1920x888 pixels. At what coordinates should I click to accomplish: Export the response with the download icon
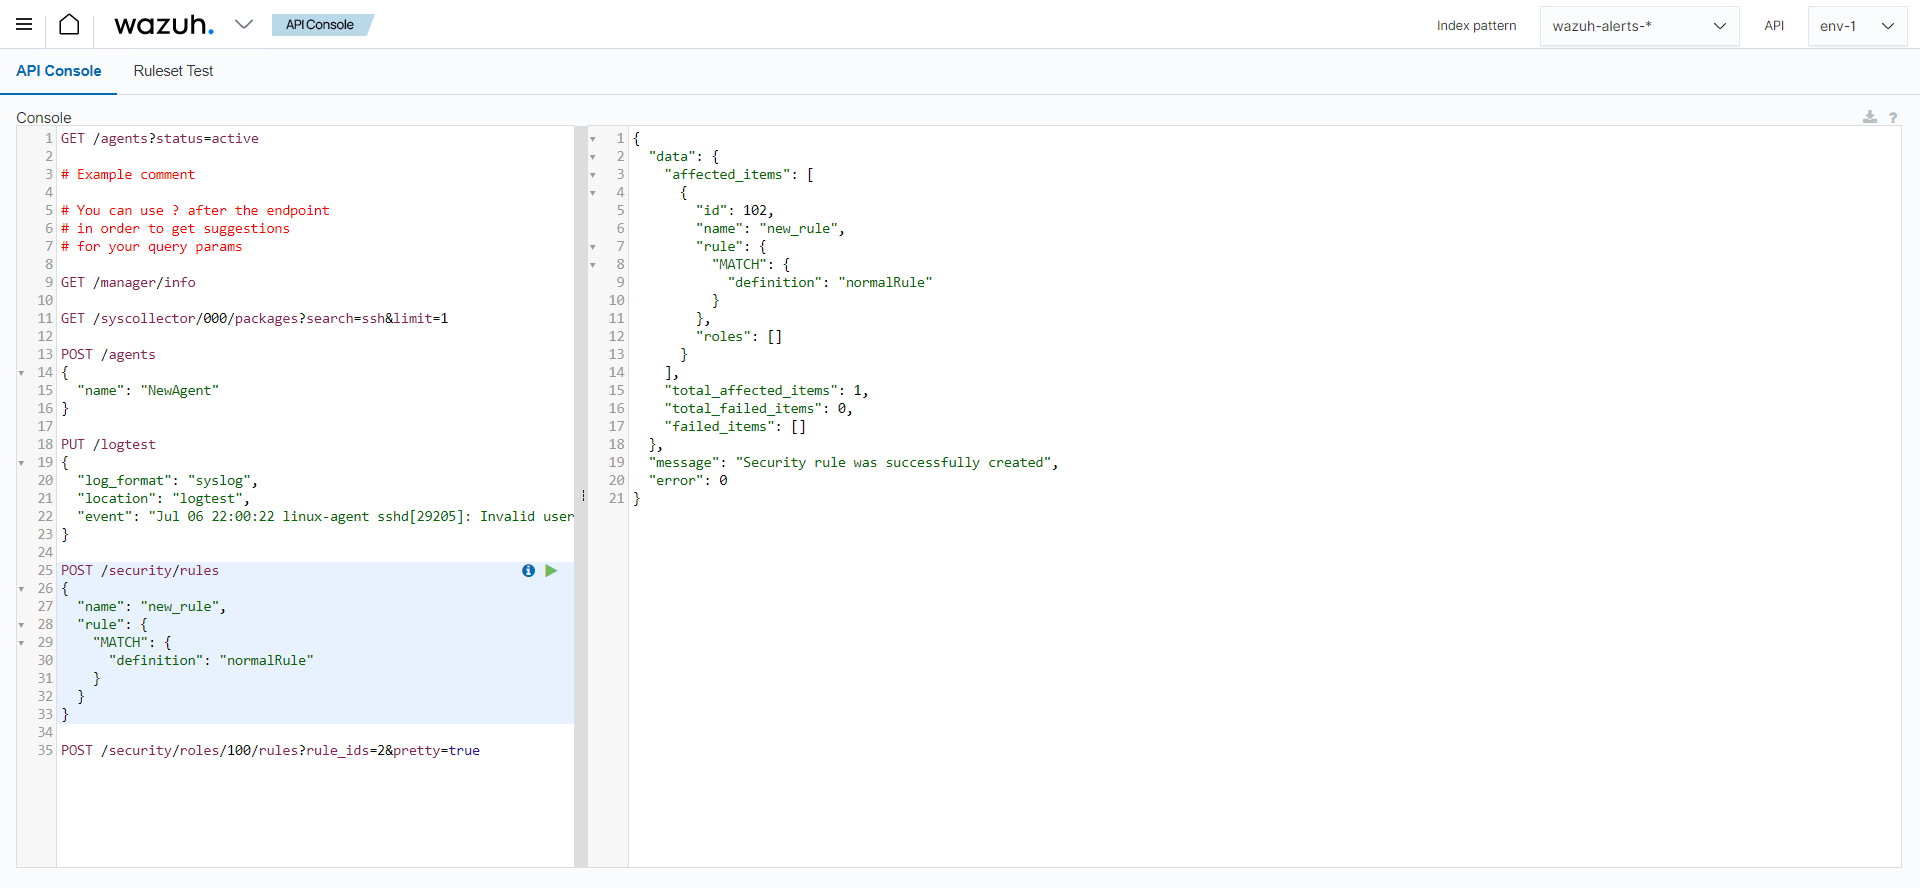pyautogui.click(x=1870, y=117)
